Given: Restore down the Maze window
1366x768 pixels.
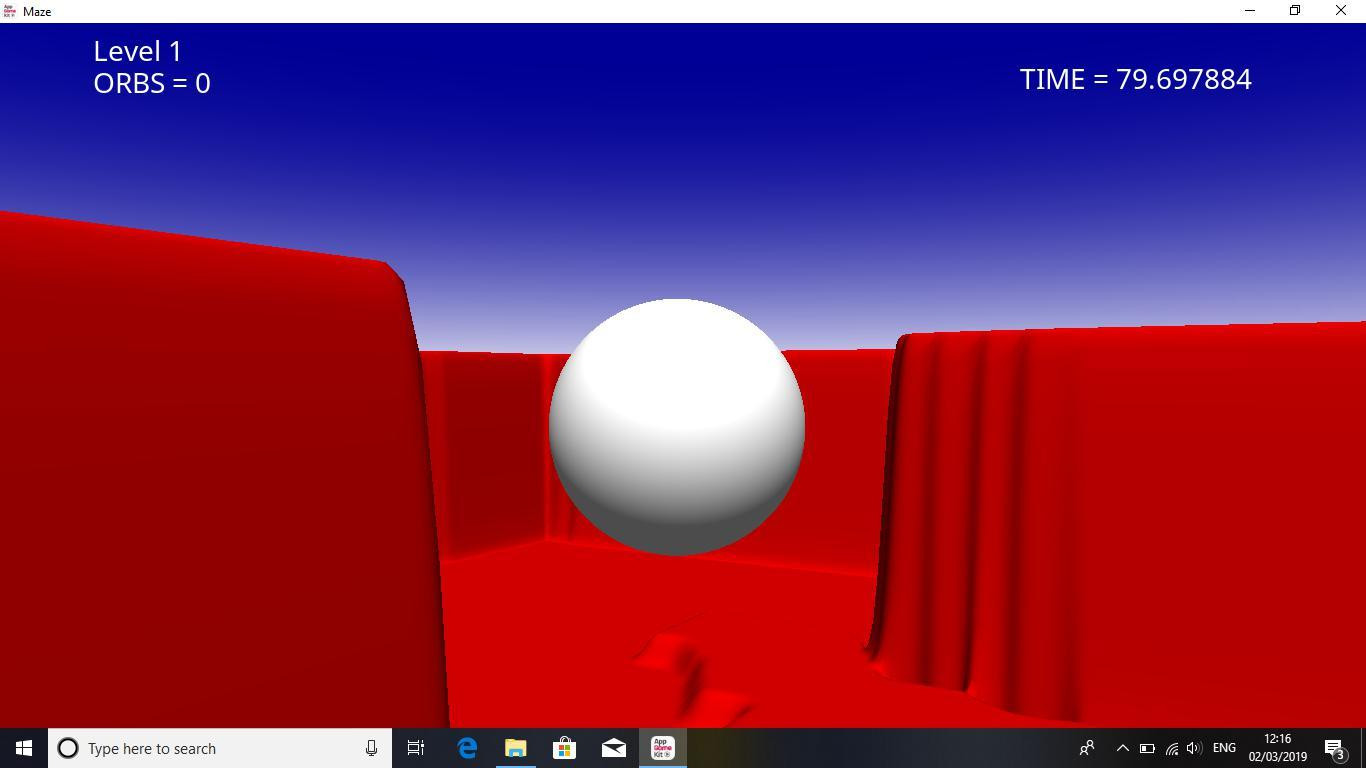Looking at the screenshot, I should 1295,11.
